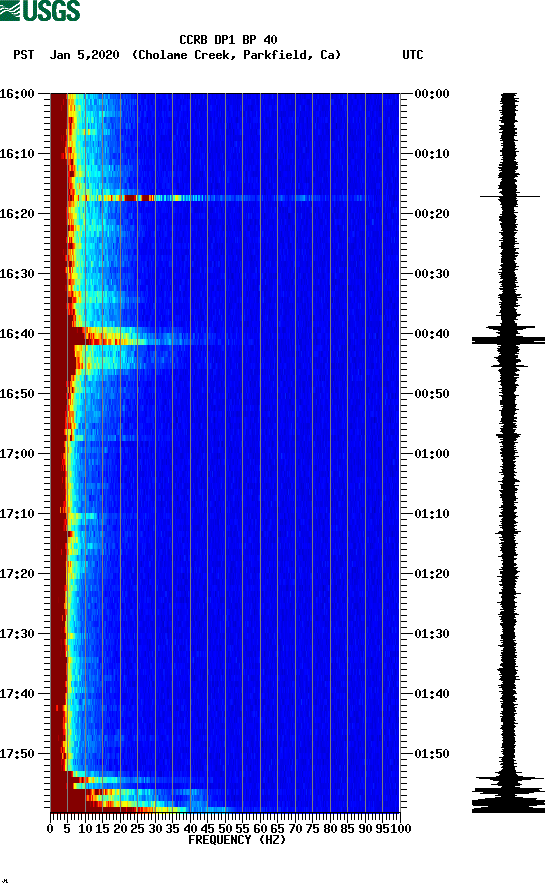Click the 17:50 PST time label

pyautogui.click(x=17, y=754)
